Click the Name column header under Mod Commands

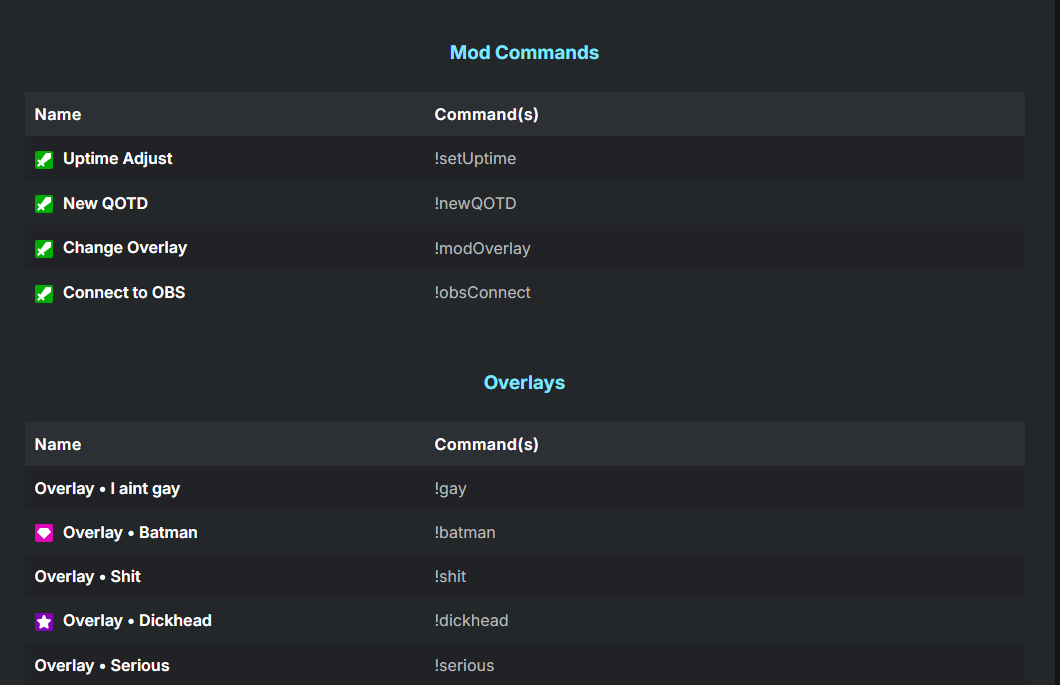pyautogui.click(x=58, y=115)
